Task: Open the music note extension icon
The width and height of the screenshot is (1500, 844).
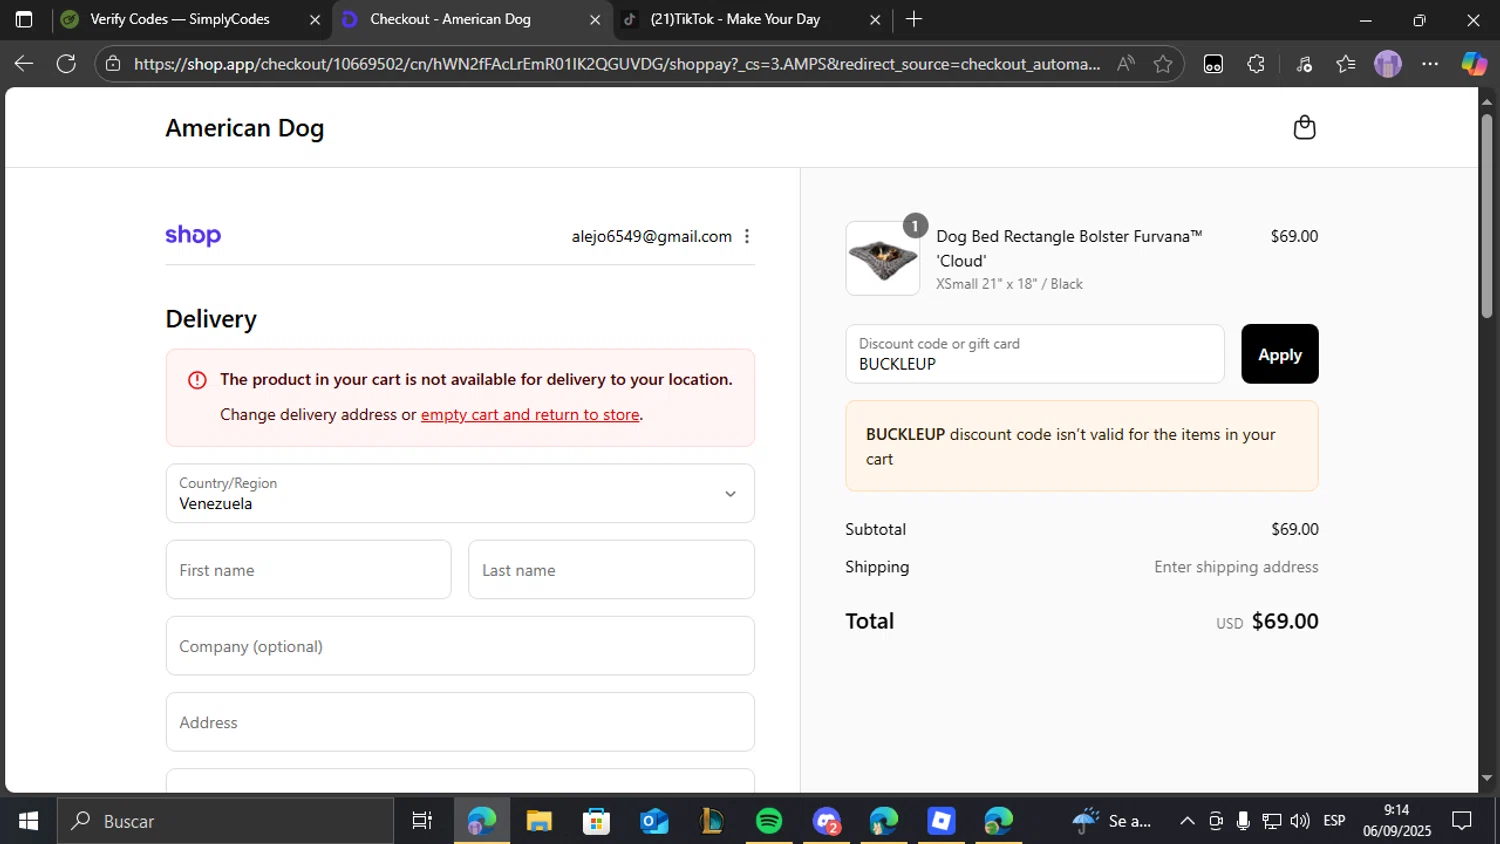Action: point(1304,64)
